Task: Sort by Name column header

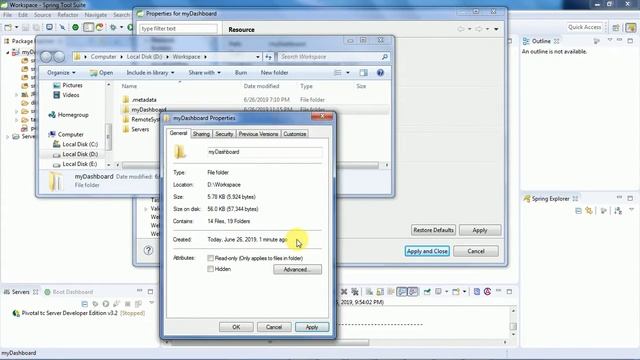Action: pyautogui.click(x=129, y=86)
